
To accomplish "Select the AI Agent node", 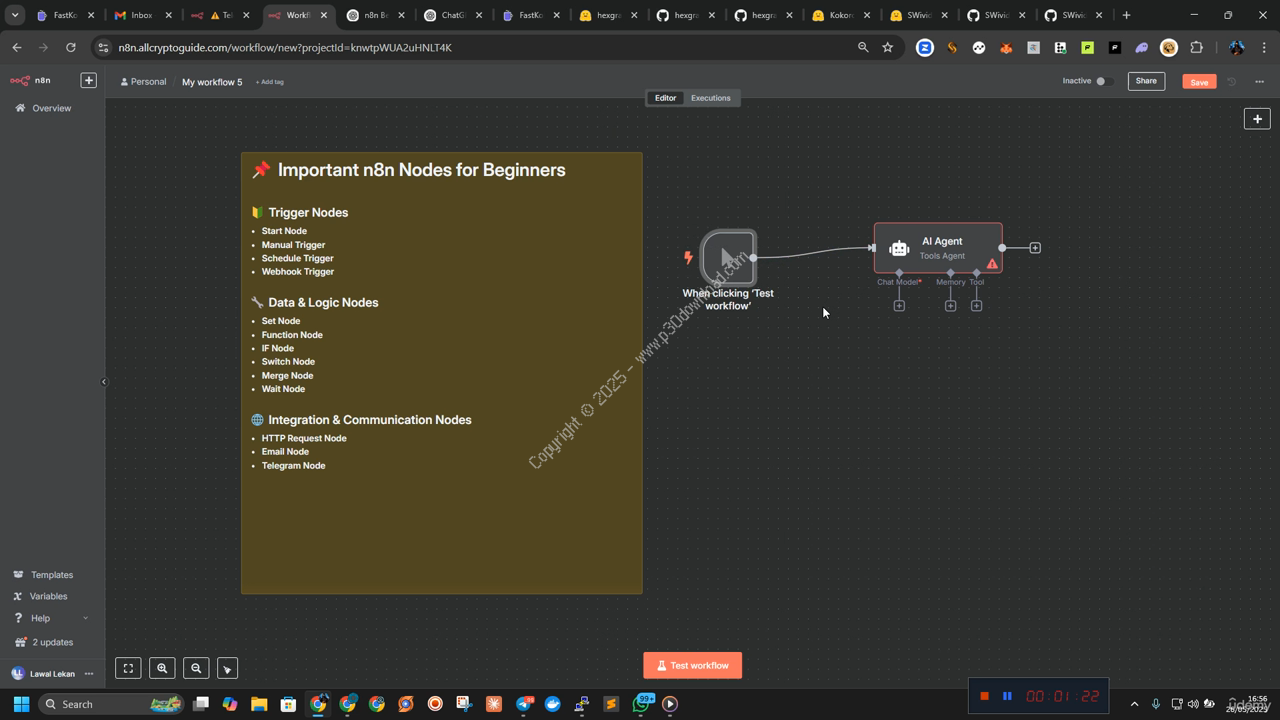I will tap(938, 248).
